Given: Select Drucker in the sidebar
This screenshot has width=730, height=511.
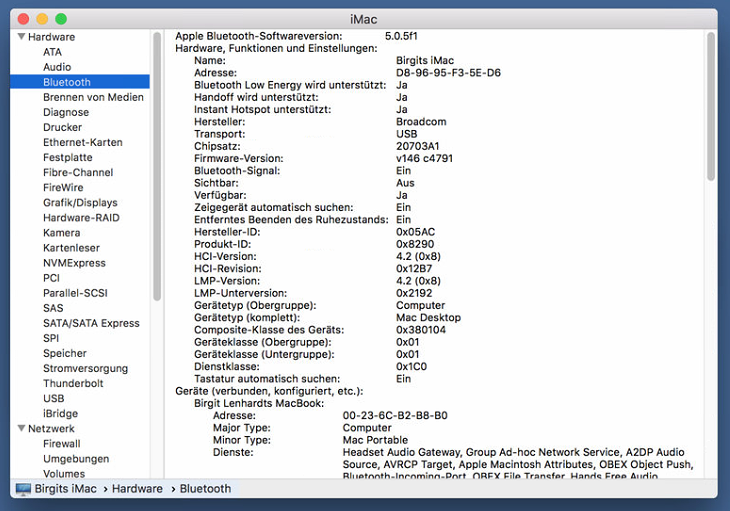Looking at the screenshot, I should [x=62, y=127].
